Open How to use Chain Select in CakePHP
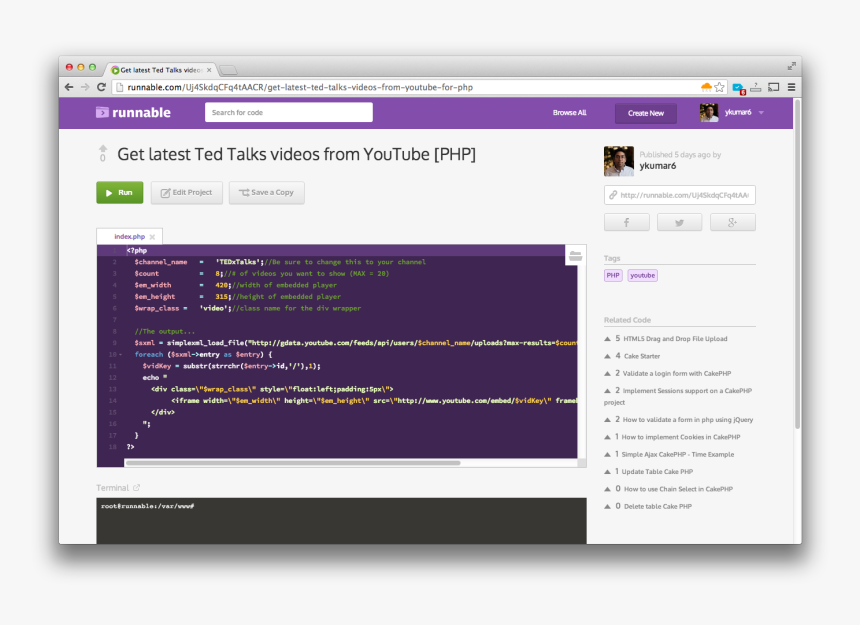The width and height of the screenshot is (860, 625). click(678, 489)
